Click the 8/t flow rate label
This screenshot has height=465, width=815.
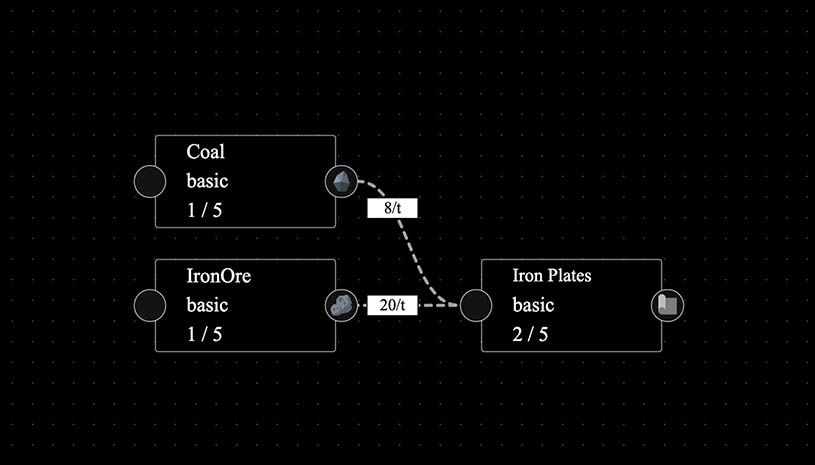392,209
